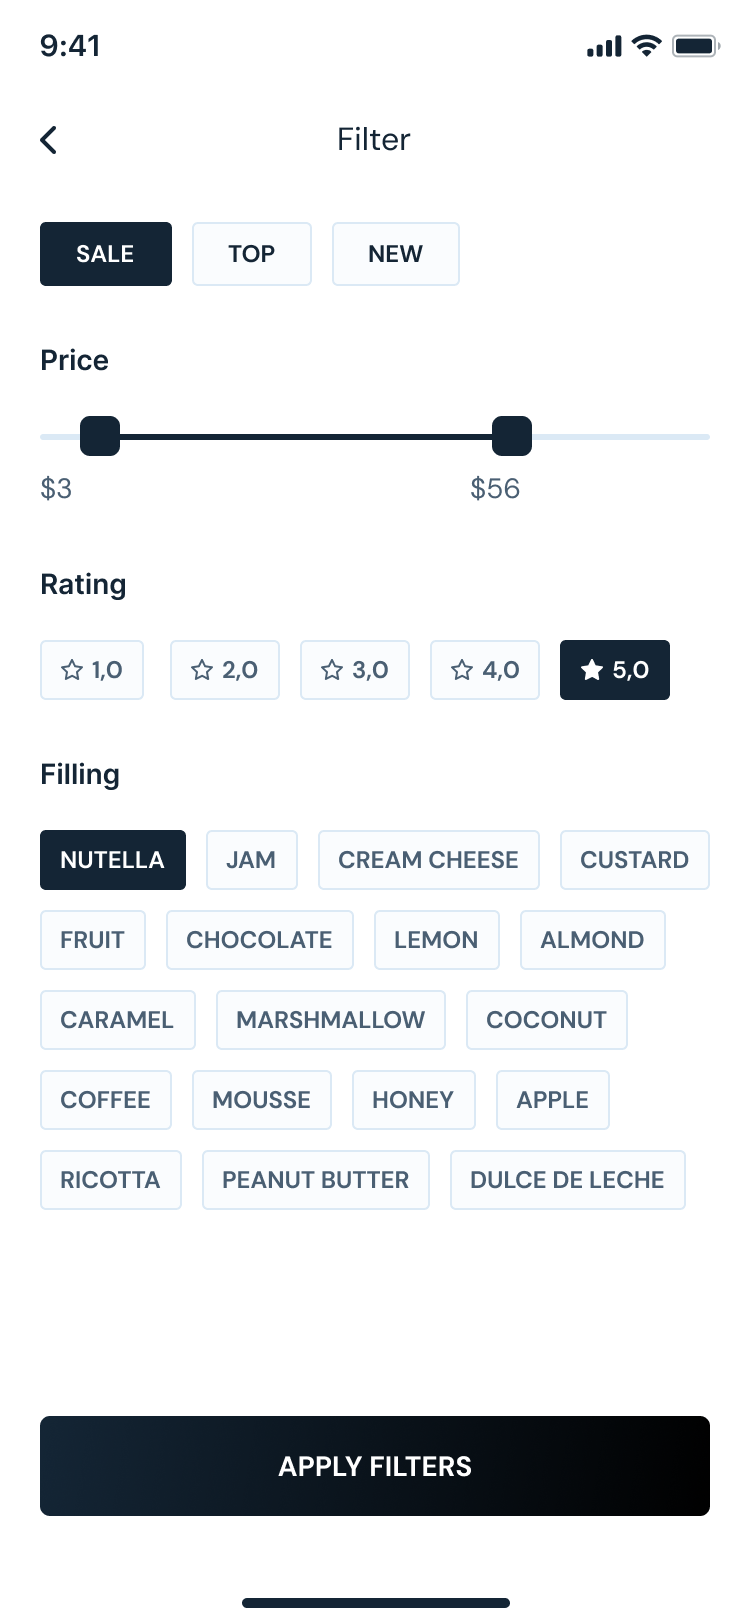Select the PEANUT BUTTER filling chip

click(316, 1180)
